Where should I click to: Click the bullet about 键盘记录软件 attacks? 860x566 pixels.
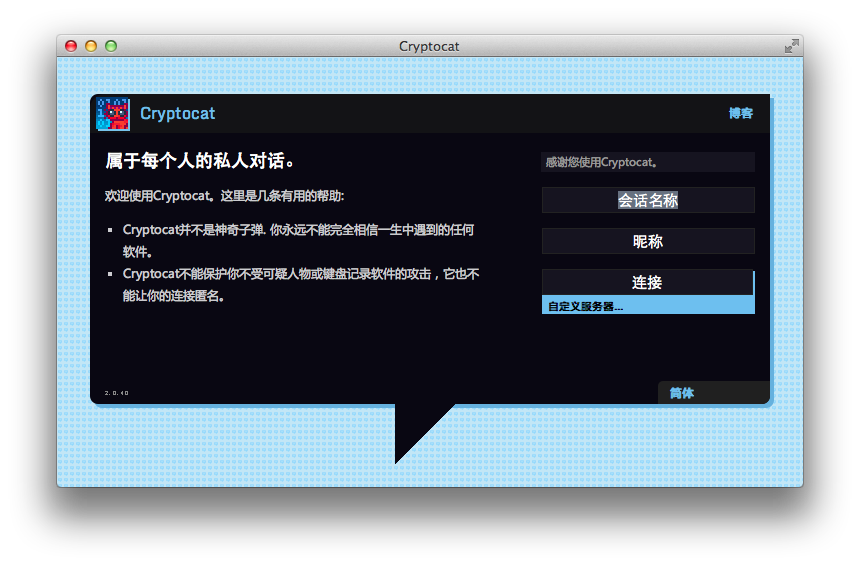pyautogui.click(x=301, y=285)
